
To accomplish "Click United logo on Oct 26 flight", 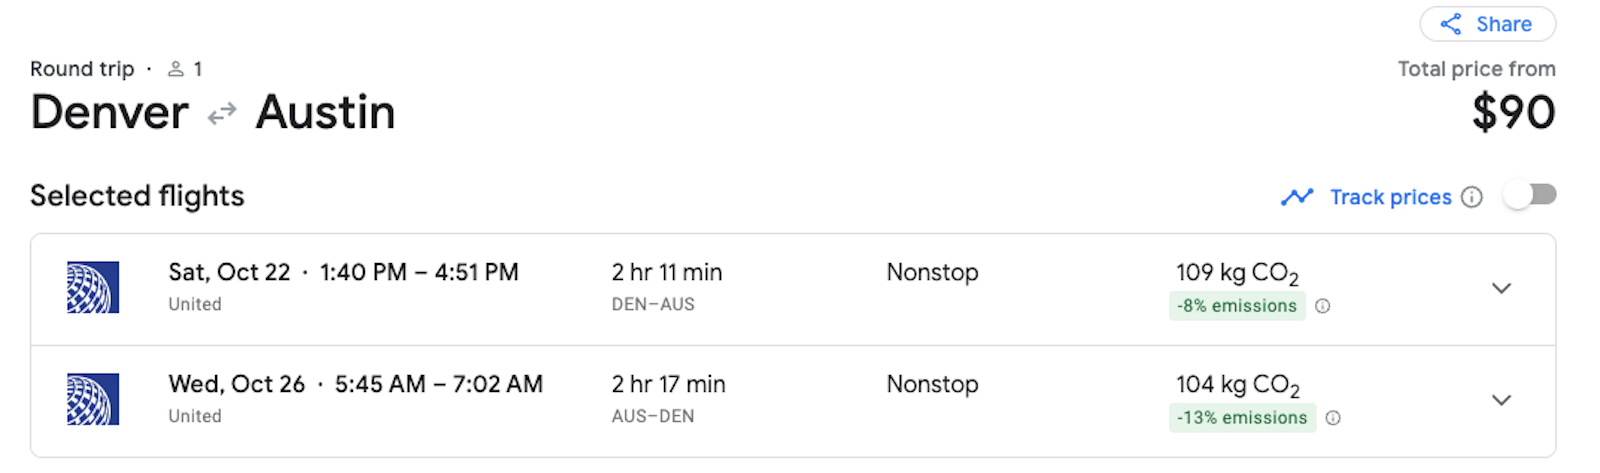I will pyautogui.click(x=93, y=399).
